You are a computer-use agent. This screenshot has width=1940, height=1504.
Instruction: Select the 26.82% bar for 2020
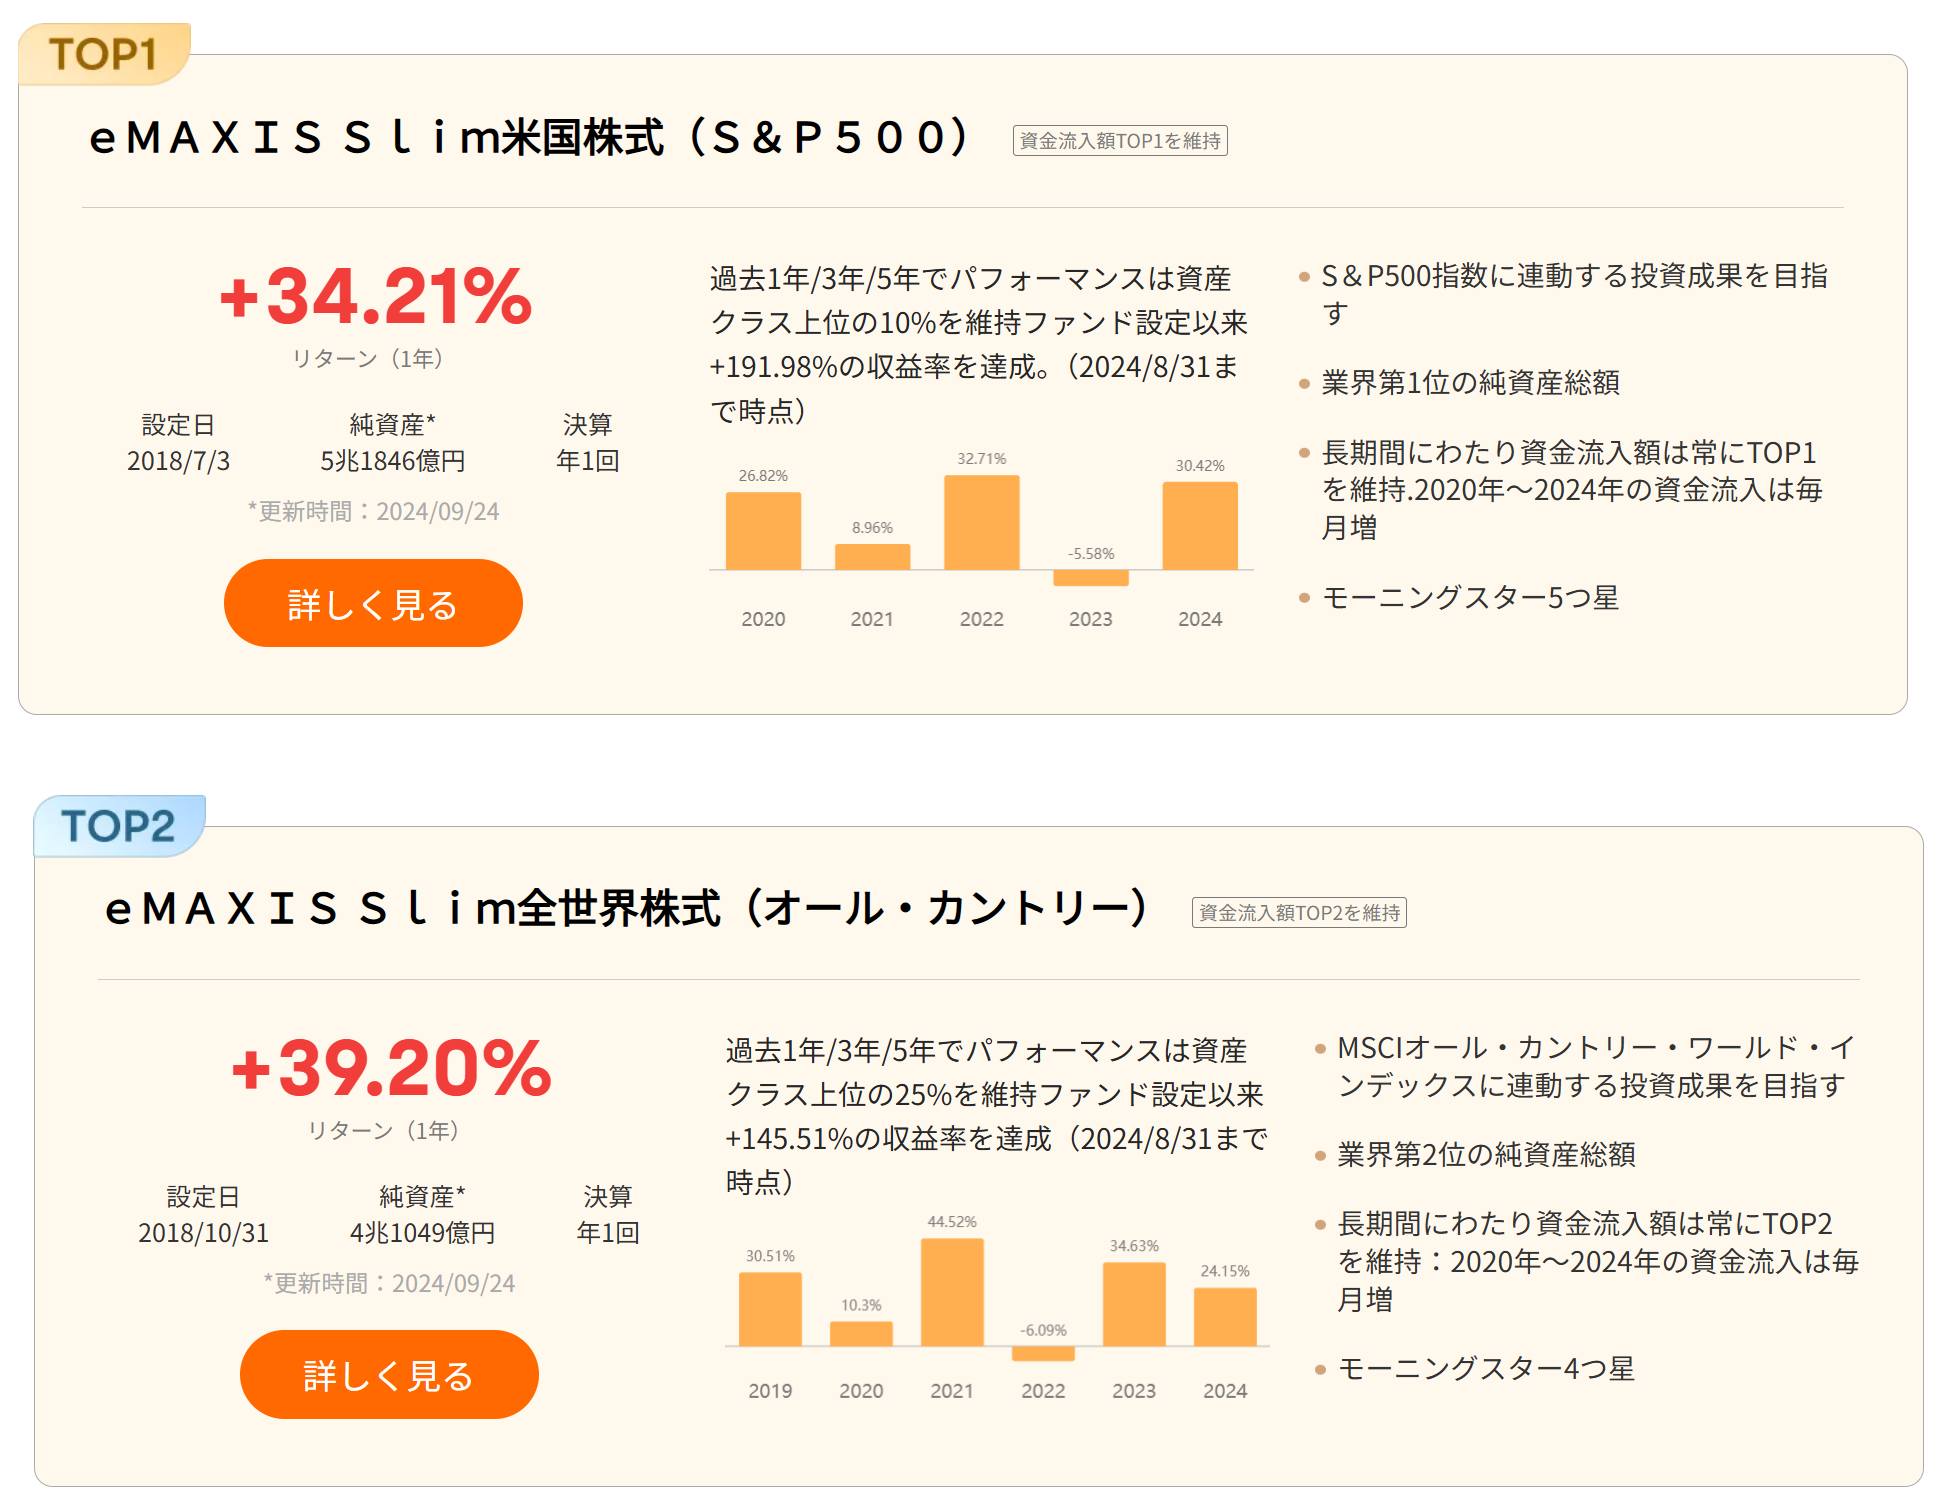coord(763,531)
